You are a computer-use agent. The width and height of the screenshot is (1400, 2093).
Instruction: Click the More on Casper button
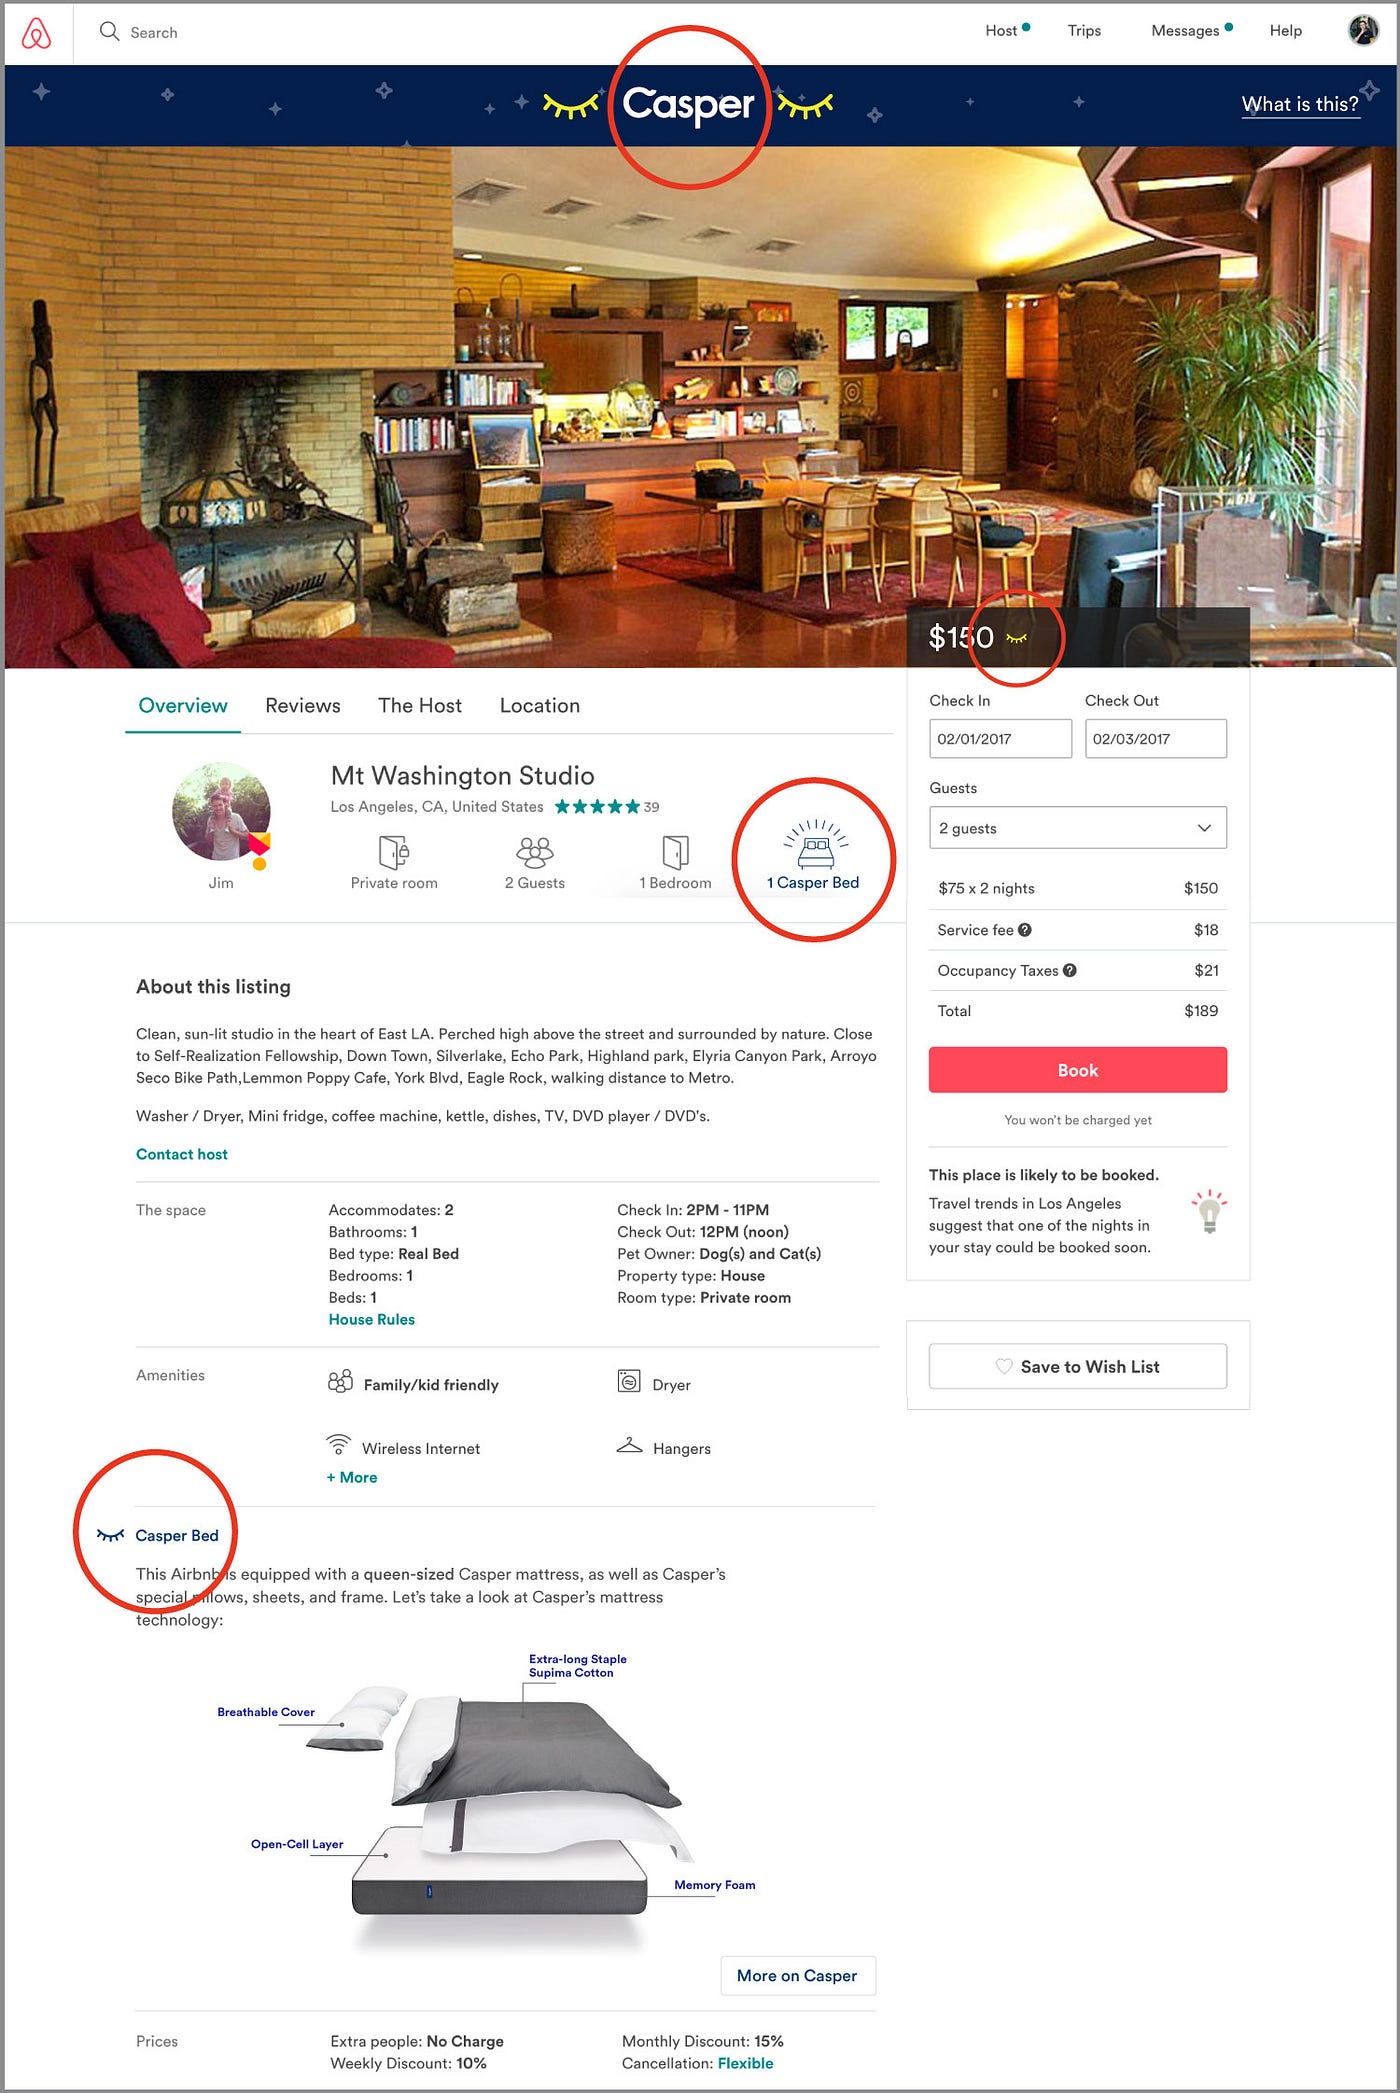click(x=798, y=1975)
